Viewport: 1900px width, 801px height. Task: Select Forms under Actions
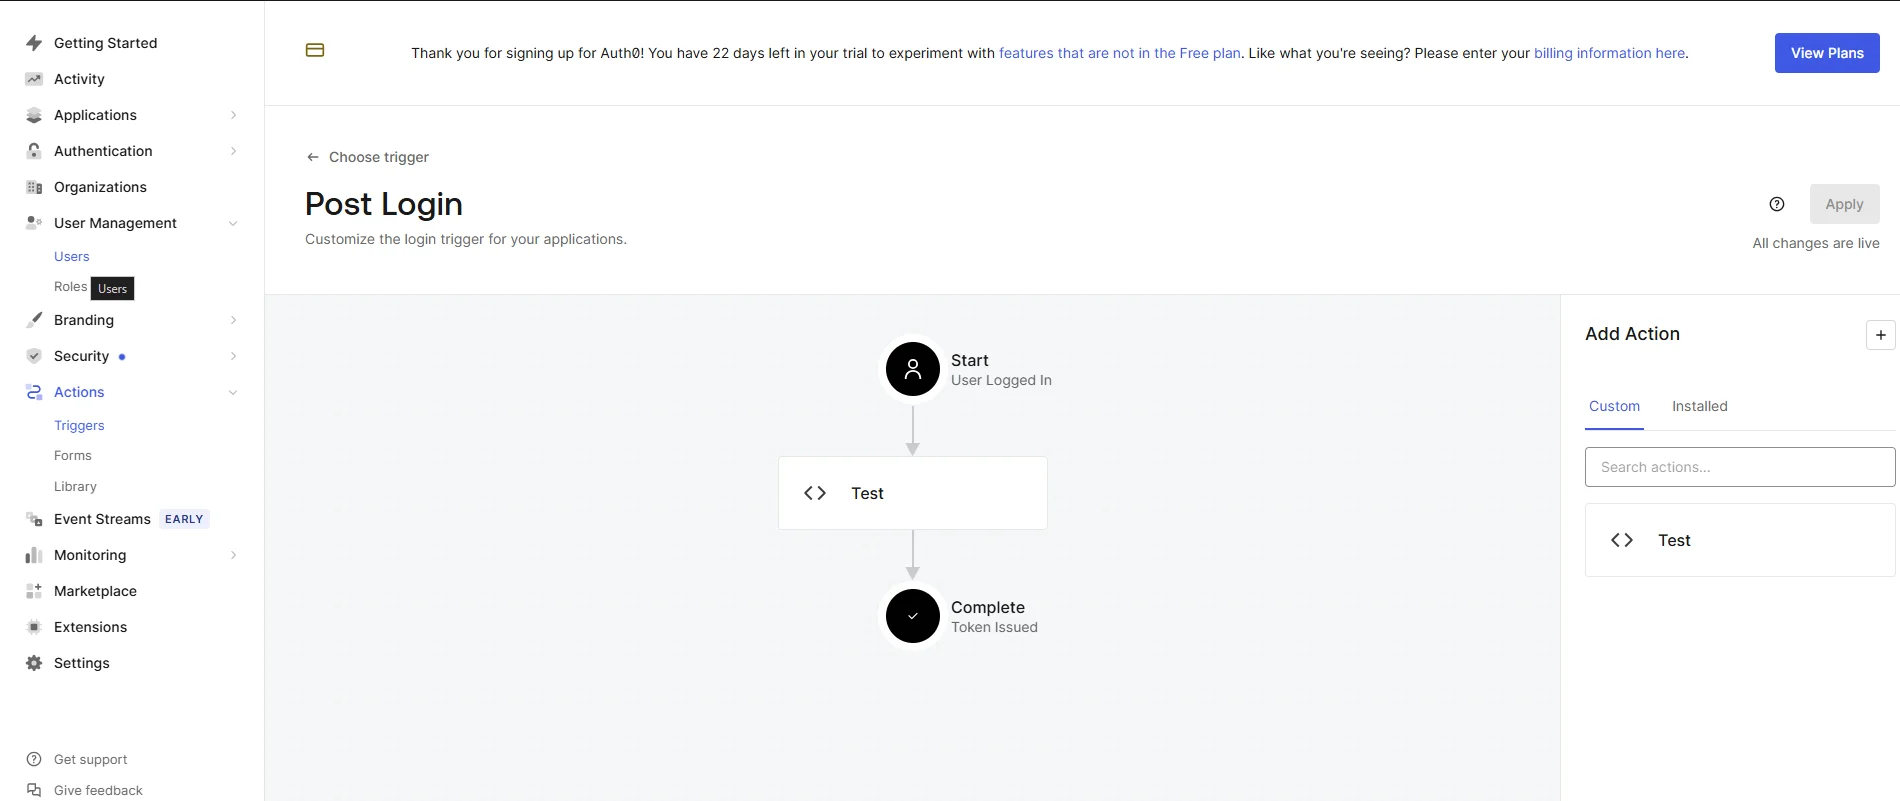72,455
